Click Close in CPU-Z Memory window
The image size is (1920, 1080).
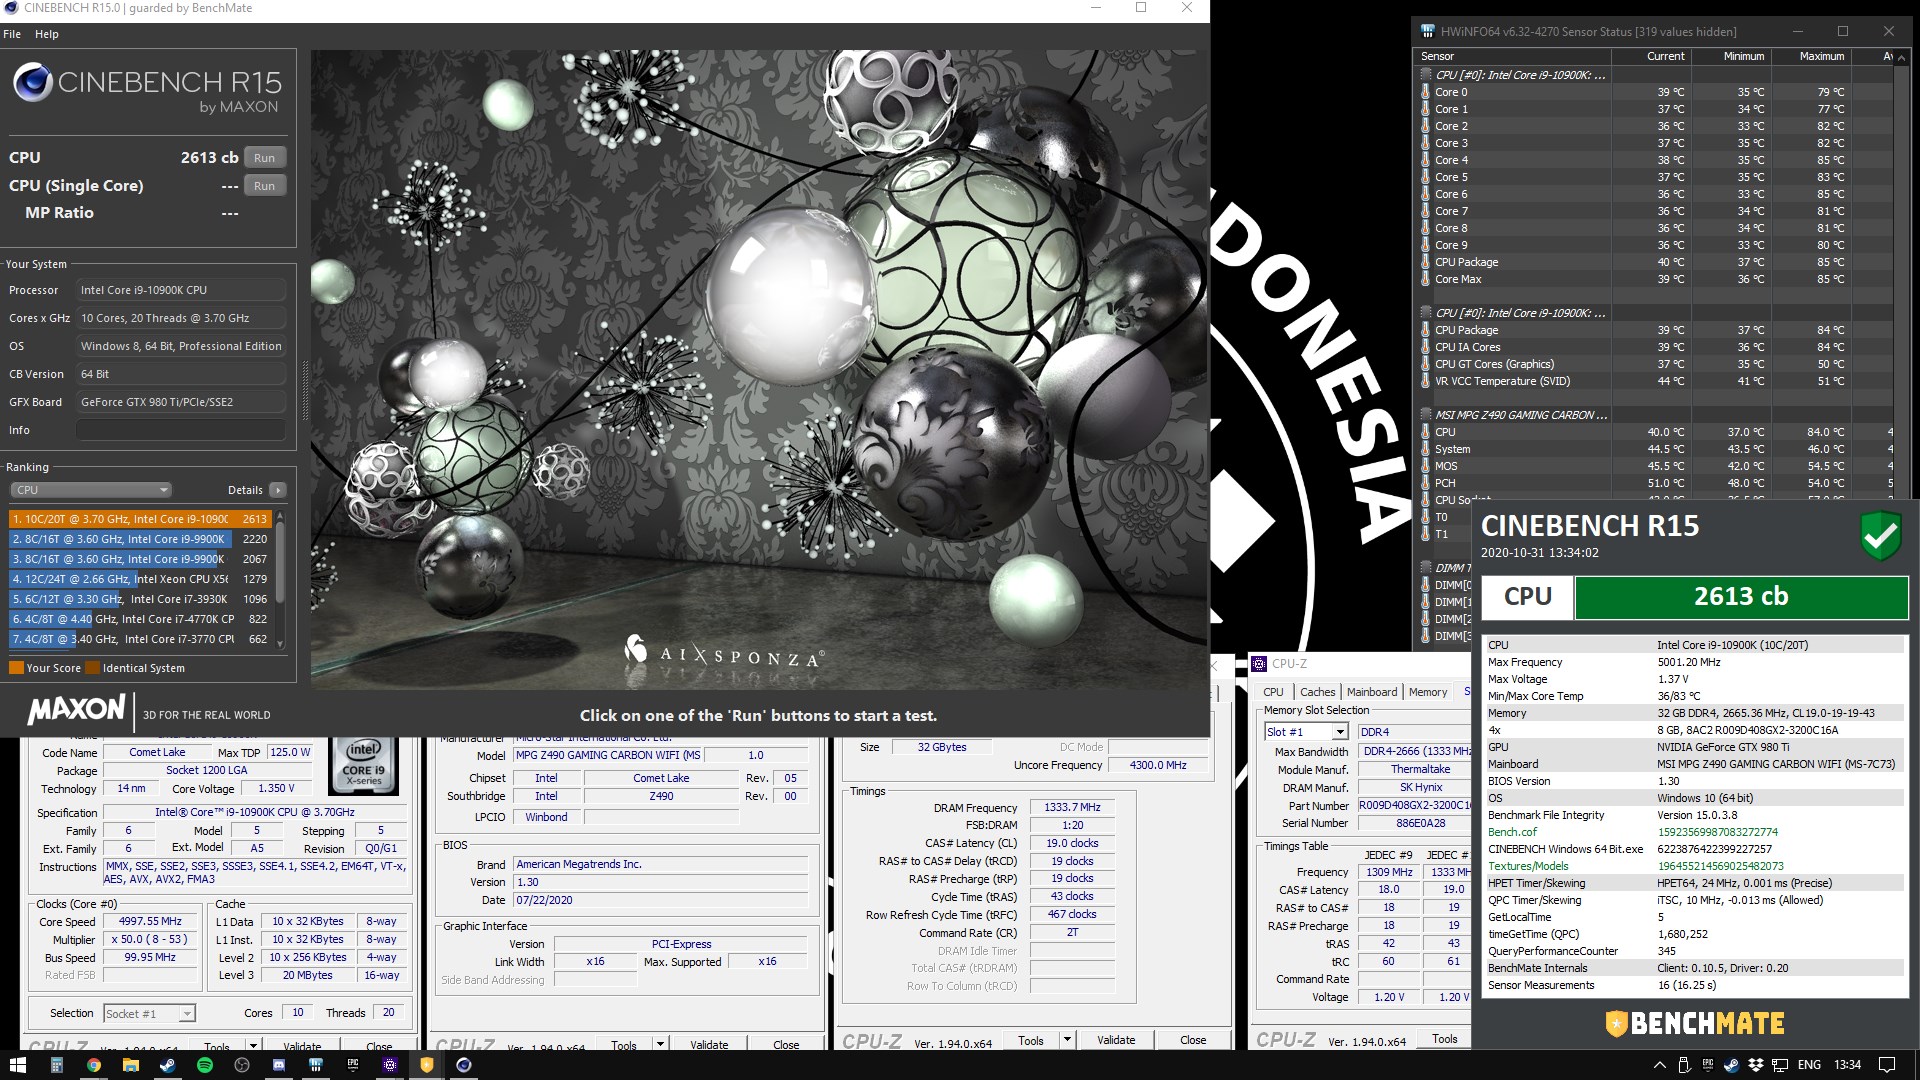[x=1193, y=1040]
